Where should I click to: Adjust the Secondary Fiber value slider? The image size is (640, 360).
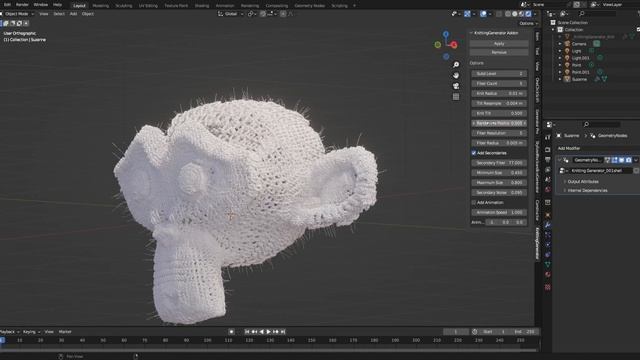click(x=499, y=163)
